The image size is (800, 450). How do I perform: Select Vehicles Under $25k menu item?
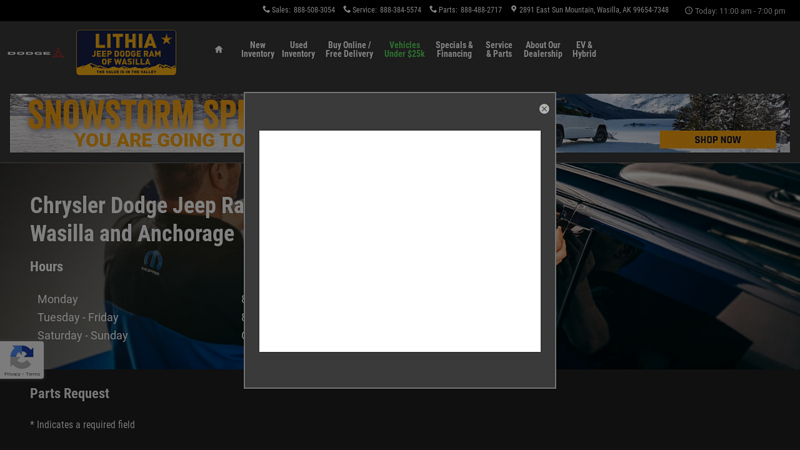tap(404, 49)
